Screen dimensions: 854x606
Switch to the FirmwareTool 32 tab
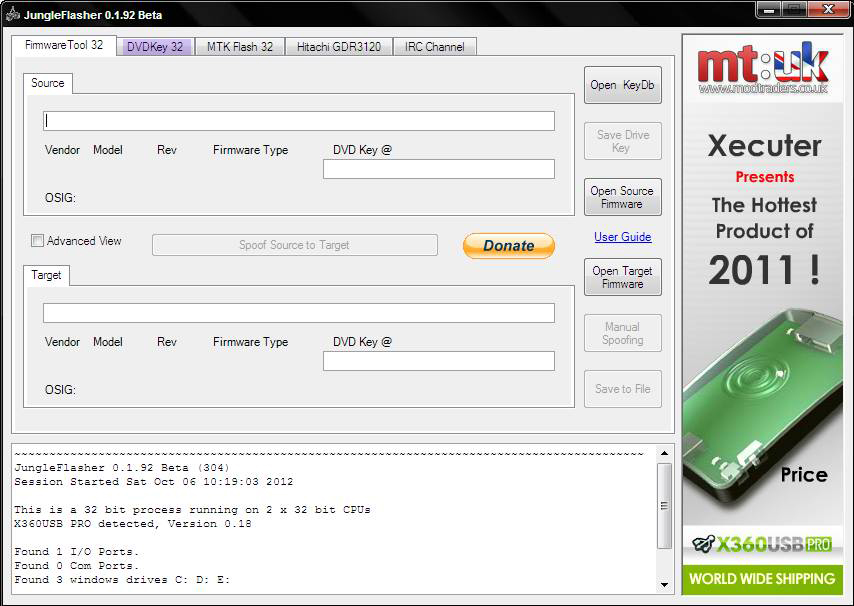[x=64, y=45]
